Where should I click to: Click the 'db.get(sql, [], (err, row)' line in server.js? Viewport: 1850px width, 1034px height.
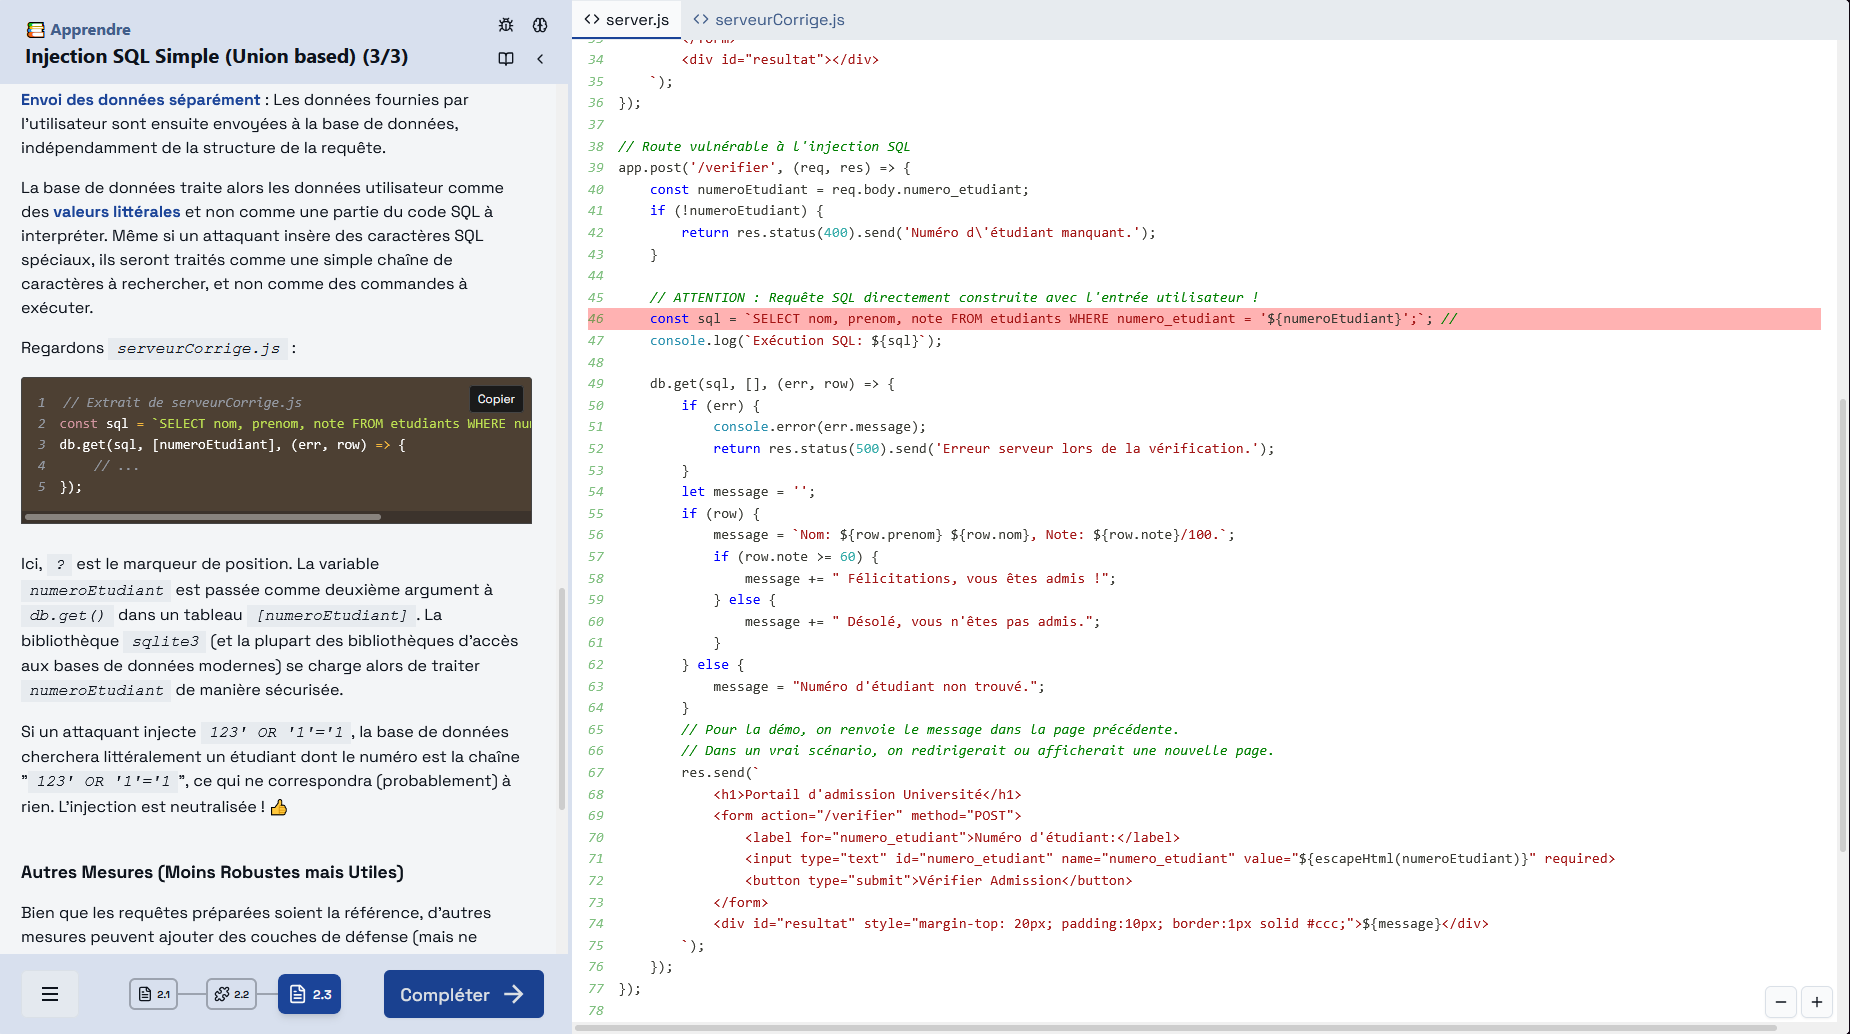(x=772, y=384)
